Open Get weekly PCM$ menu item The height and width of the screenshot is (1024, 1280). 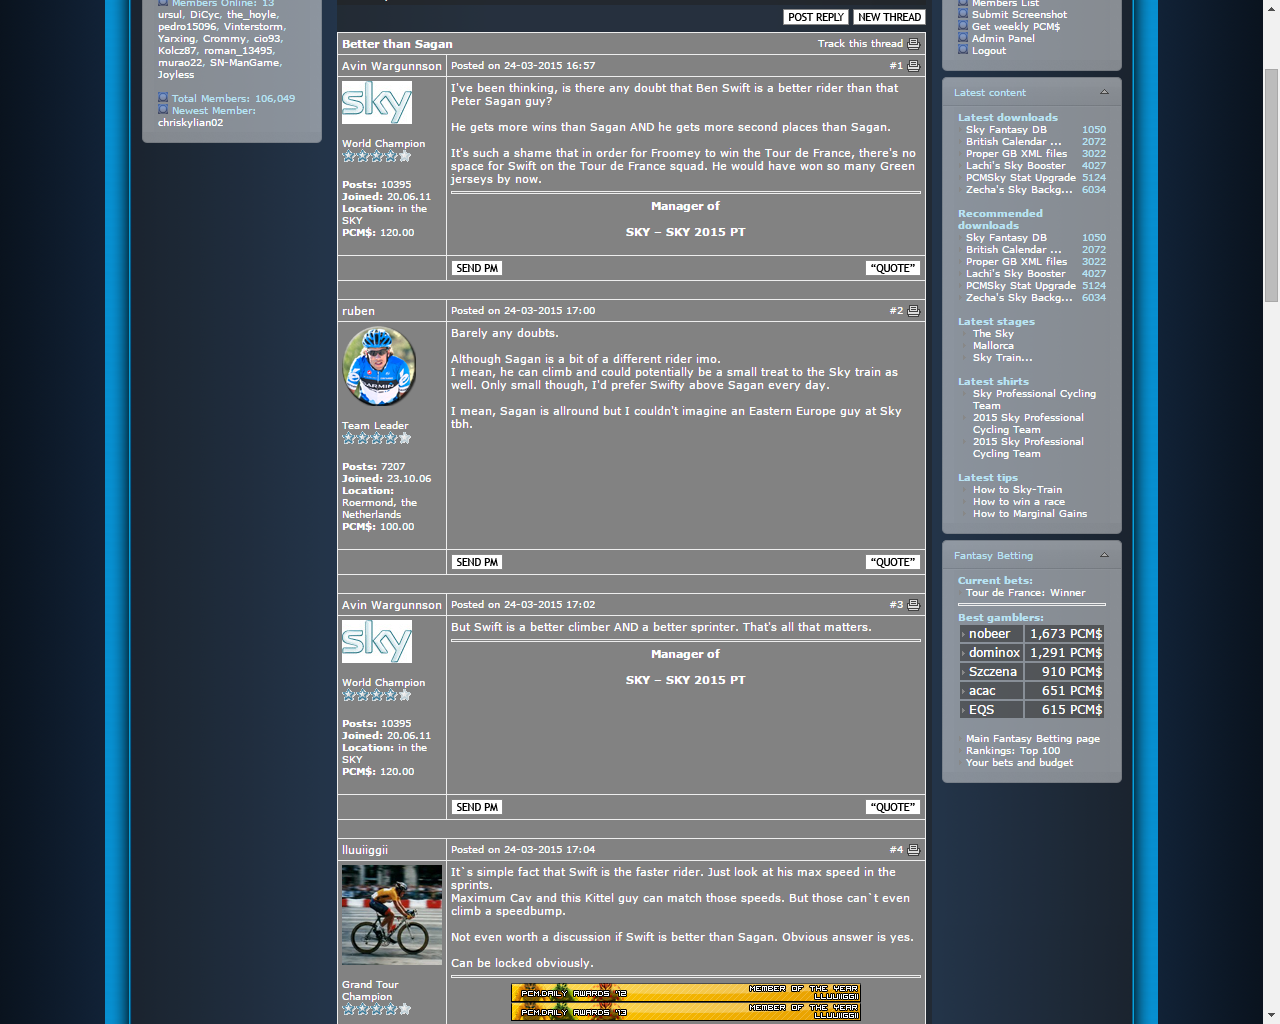(1015, 27)
